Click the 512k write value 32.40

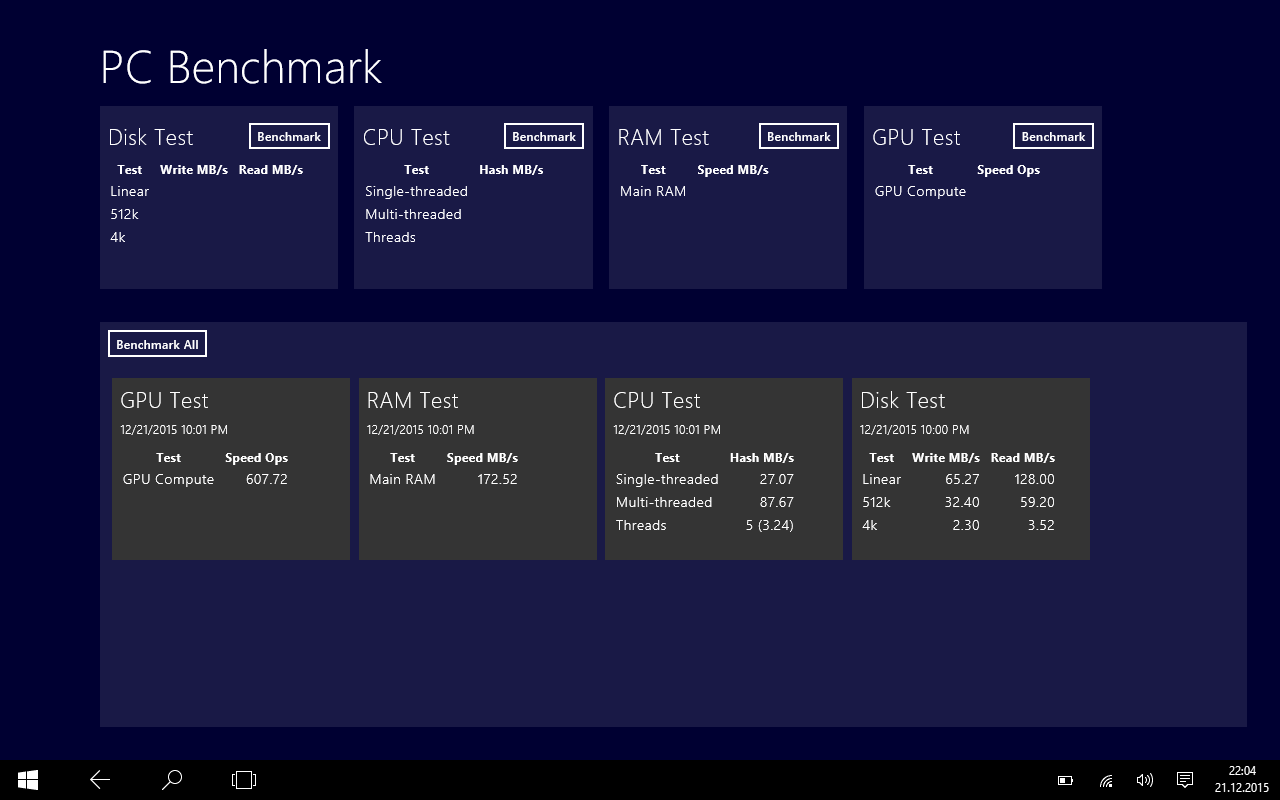(962, 503)
